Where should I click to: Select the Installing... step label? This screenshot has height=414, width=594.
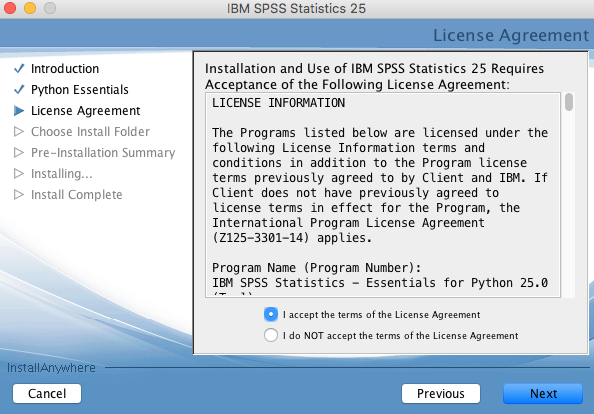click(x=61, y=174)
